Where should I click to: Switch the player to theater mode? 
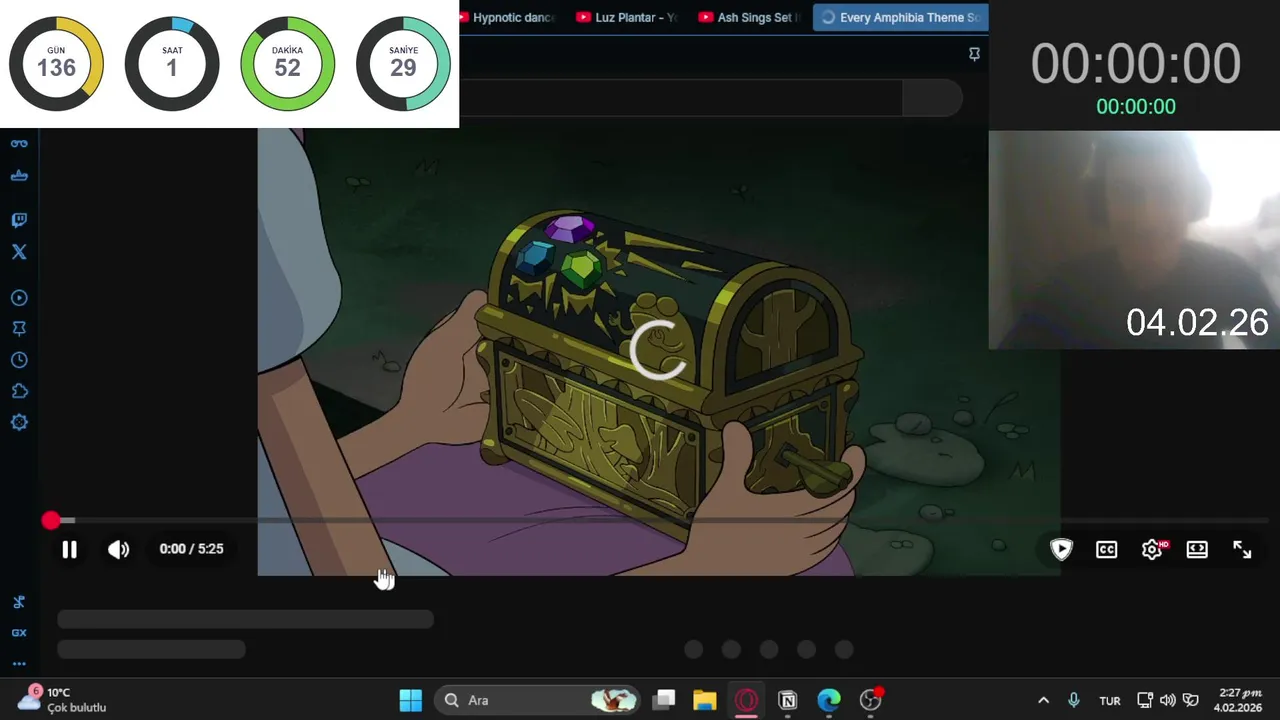click(x=1197, y=549)
